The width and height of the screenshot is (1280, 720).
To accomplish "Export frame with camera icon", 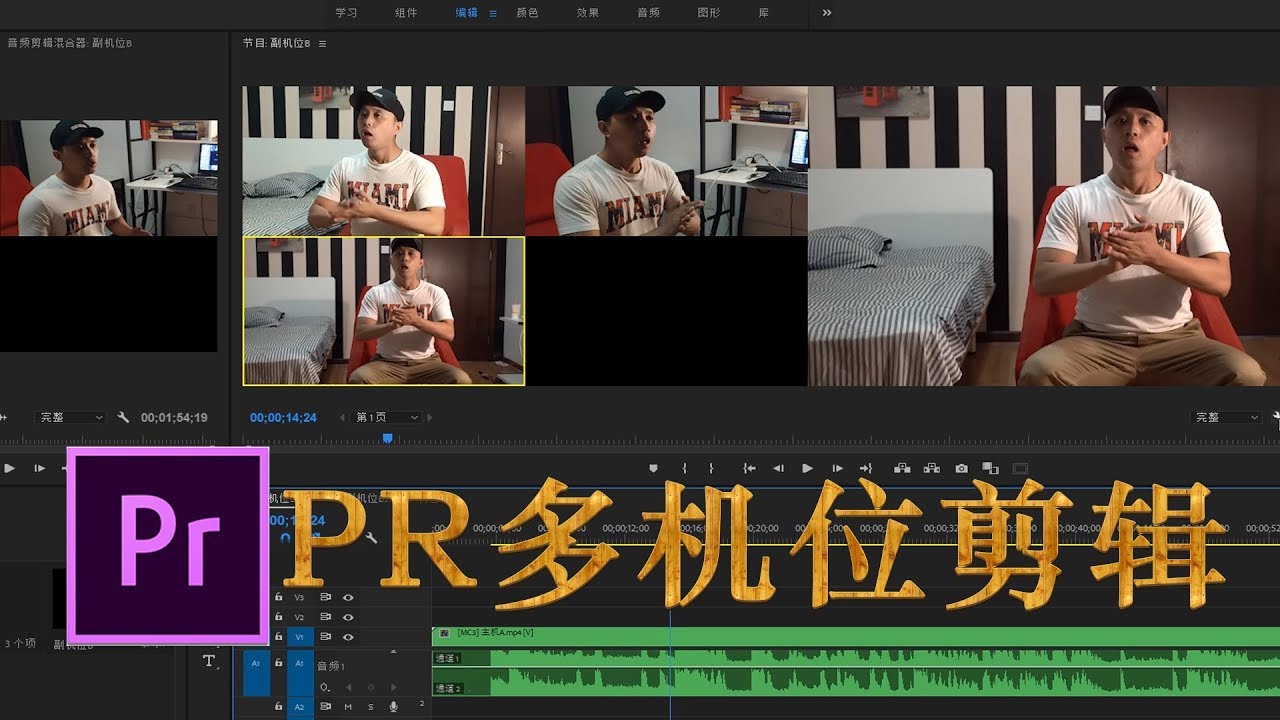I will coord(961,468).
